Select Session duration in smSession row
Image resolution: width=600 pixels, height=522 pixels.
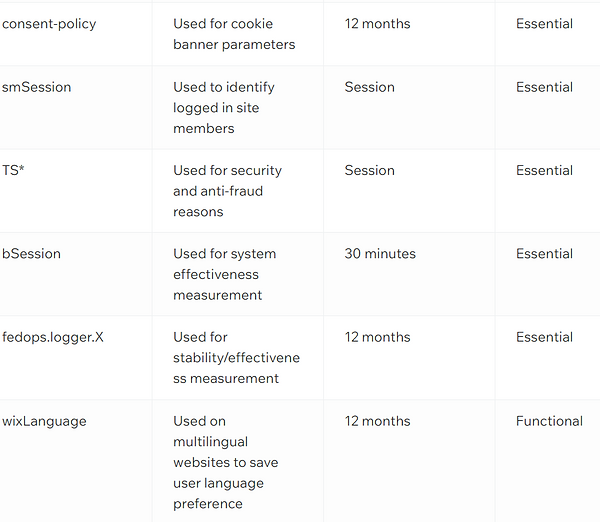tap(370, 87)
